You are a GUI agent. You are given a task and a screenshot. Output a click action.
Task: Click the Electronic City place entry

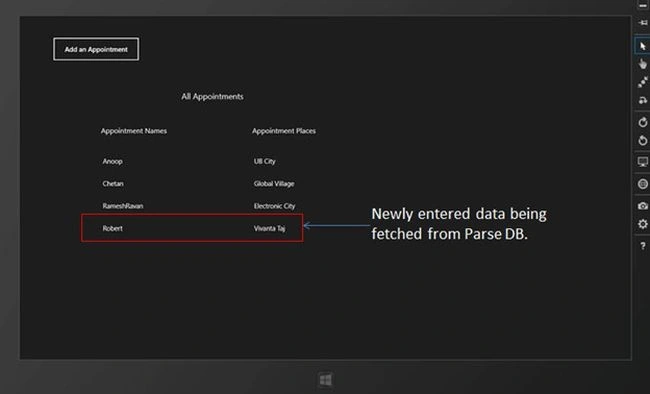(x=274, y=206)
